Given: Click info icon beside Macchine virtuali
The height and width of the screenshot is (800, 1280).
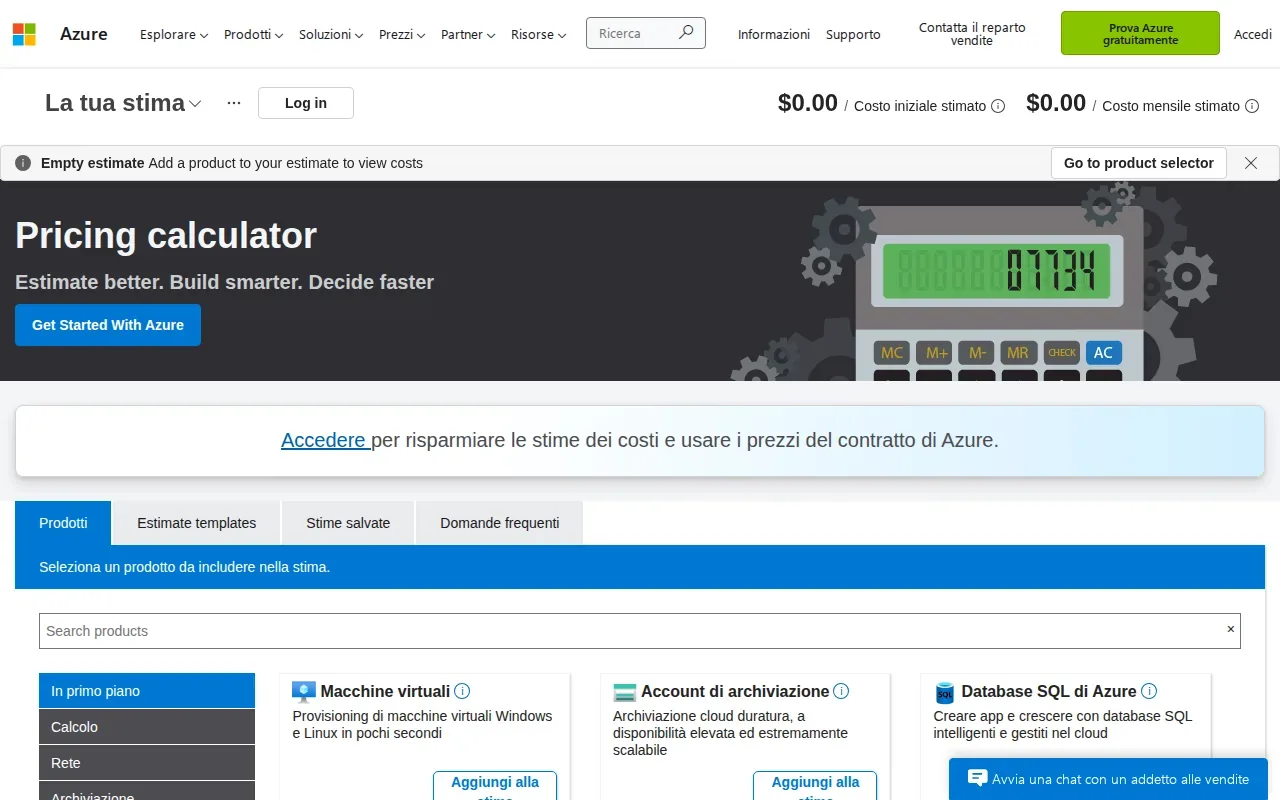Looking at the screenshot, I should click(462, 691).
